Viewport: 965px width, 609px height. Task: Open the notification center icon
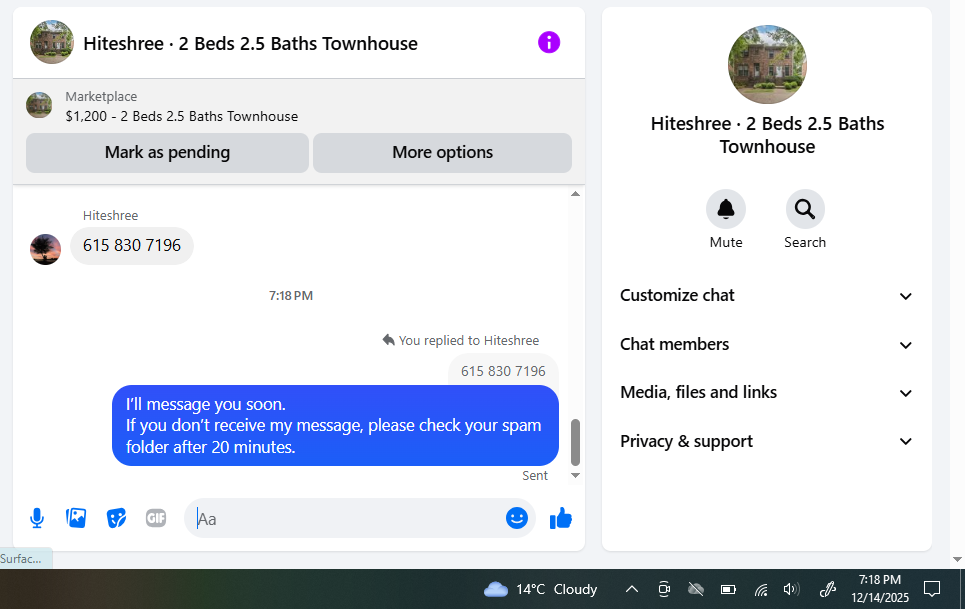point(932,589)
